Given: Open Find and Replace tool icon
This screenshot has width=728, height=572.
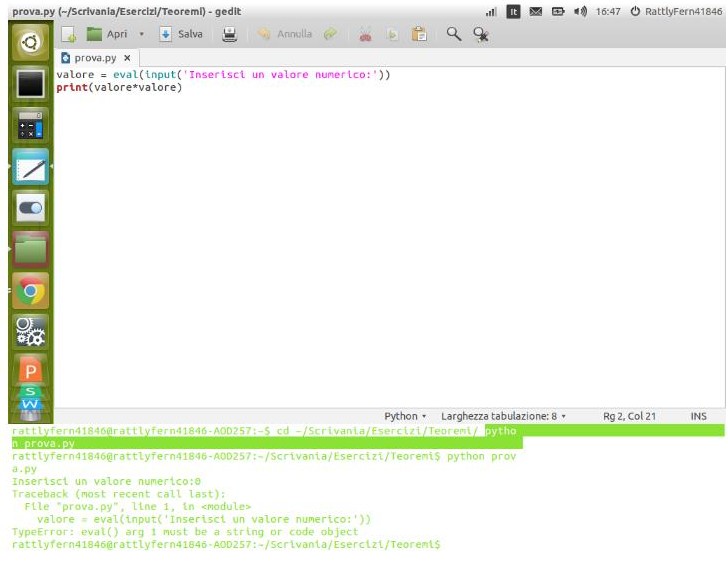Looking at the screenshot, I should (x=481, y=34).
